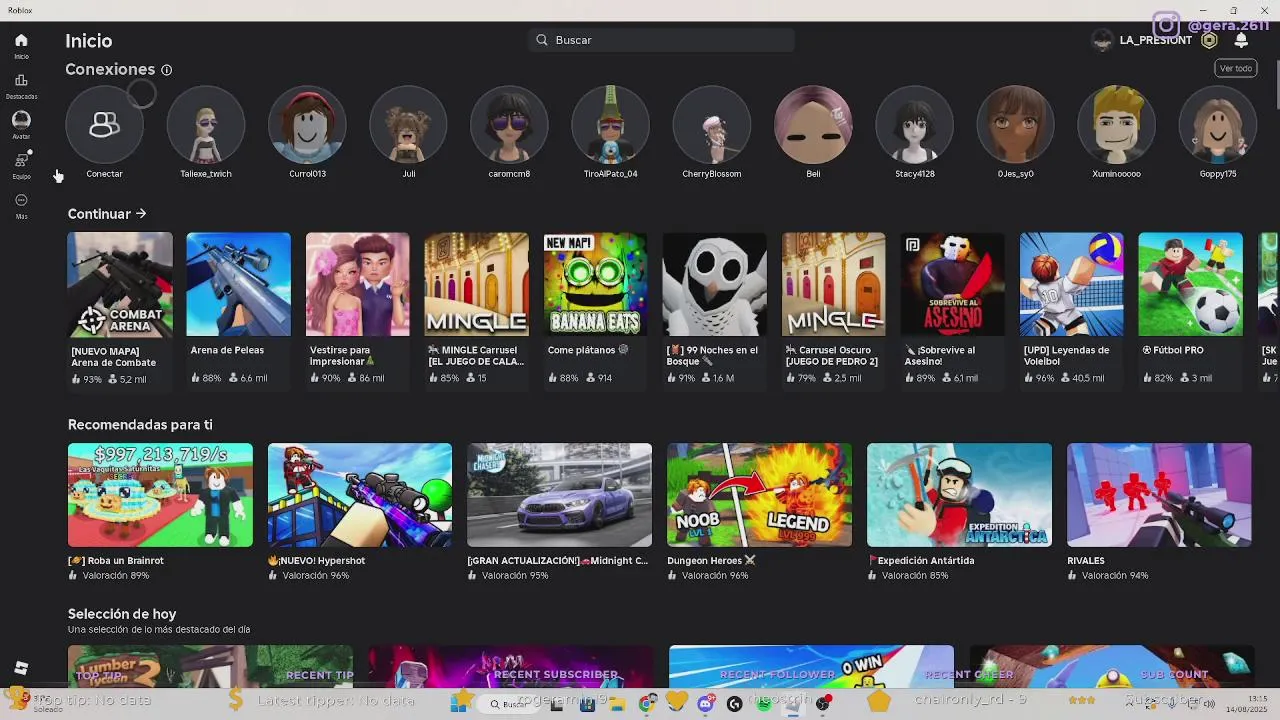Click the Robux hexagon icon in header
This screenshot has width=1280, height=720.
coord(1209,40)
